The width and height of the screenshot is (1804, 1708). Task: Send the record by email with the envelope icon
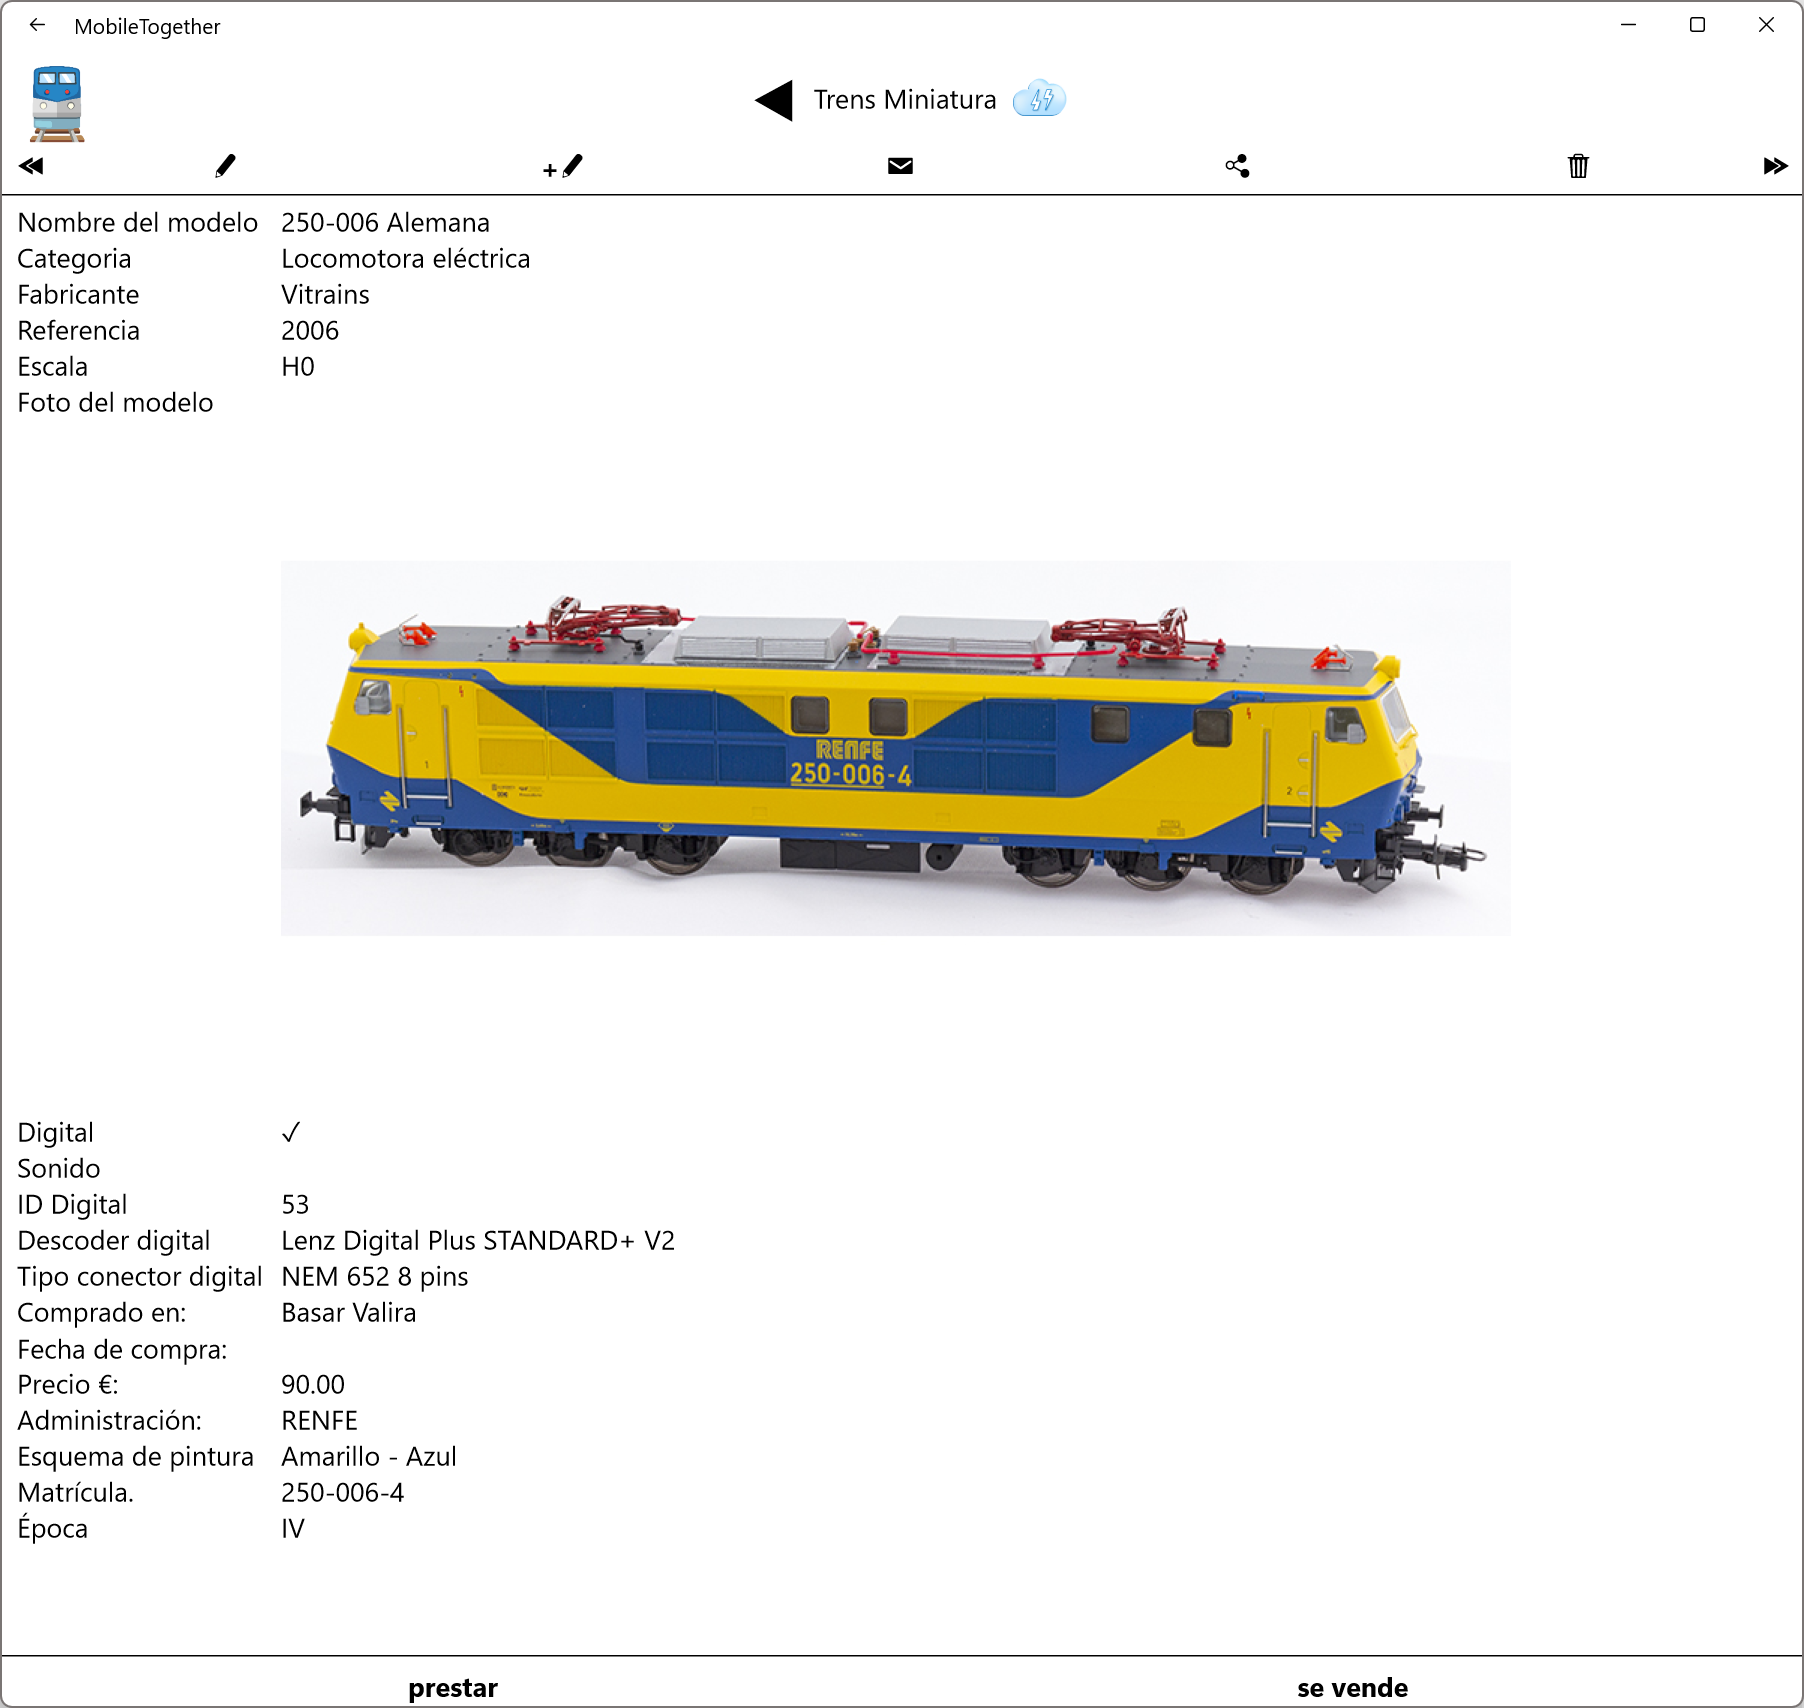tap(900, 166)
